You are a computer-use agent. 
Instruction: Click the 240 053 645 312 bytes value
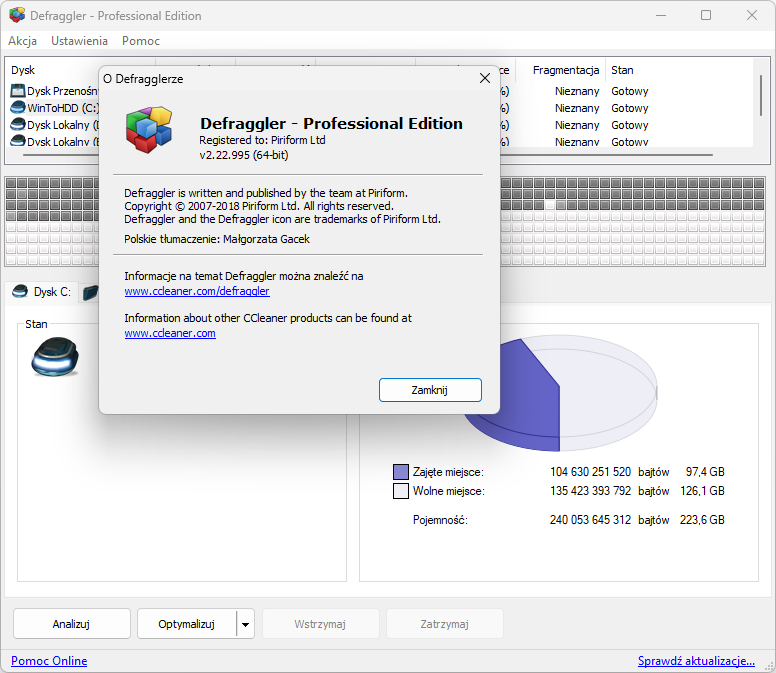pyautogui.click(x=590, y=520)
